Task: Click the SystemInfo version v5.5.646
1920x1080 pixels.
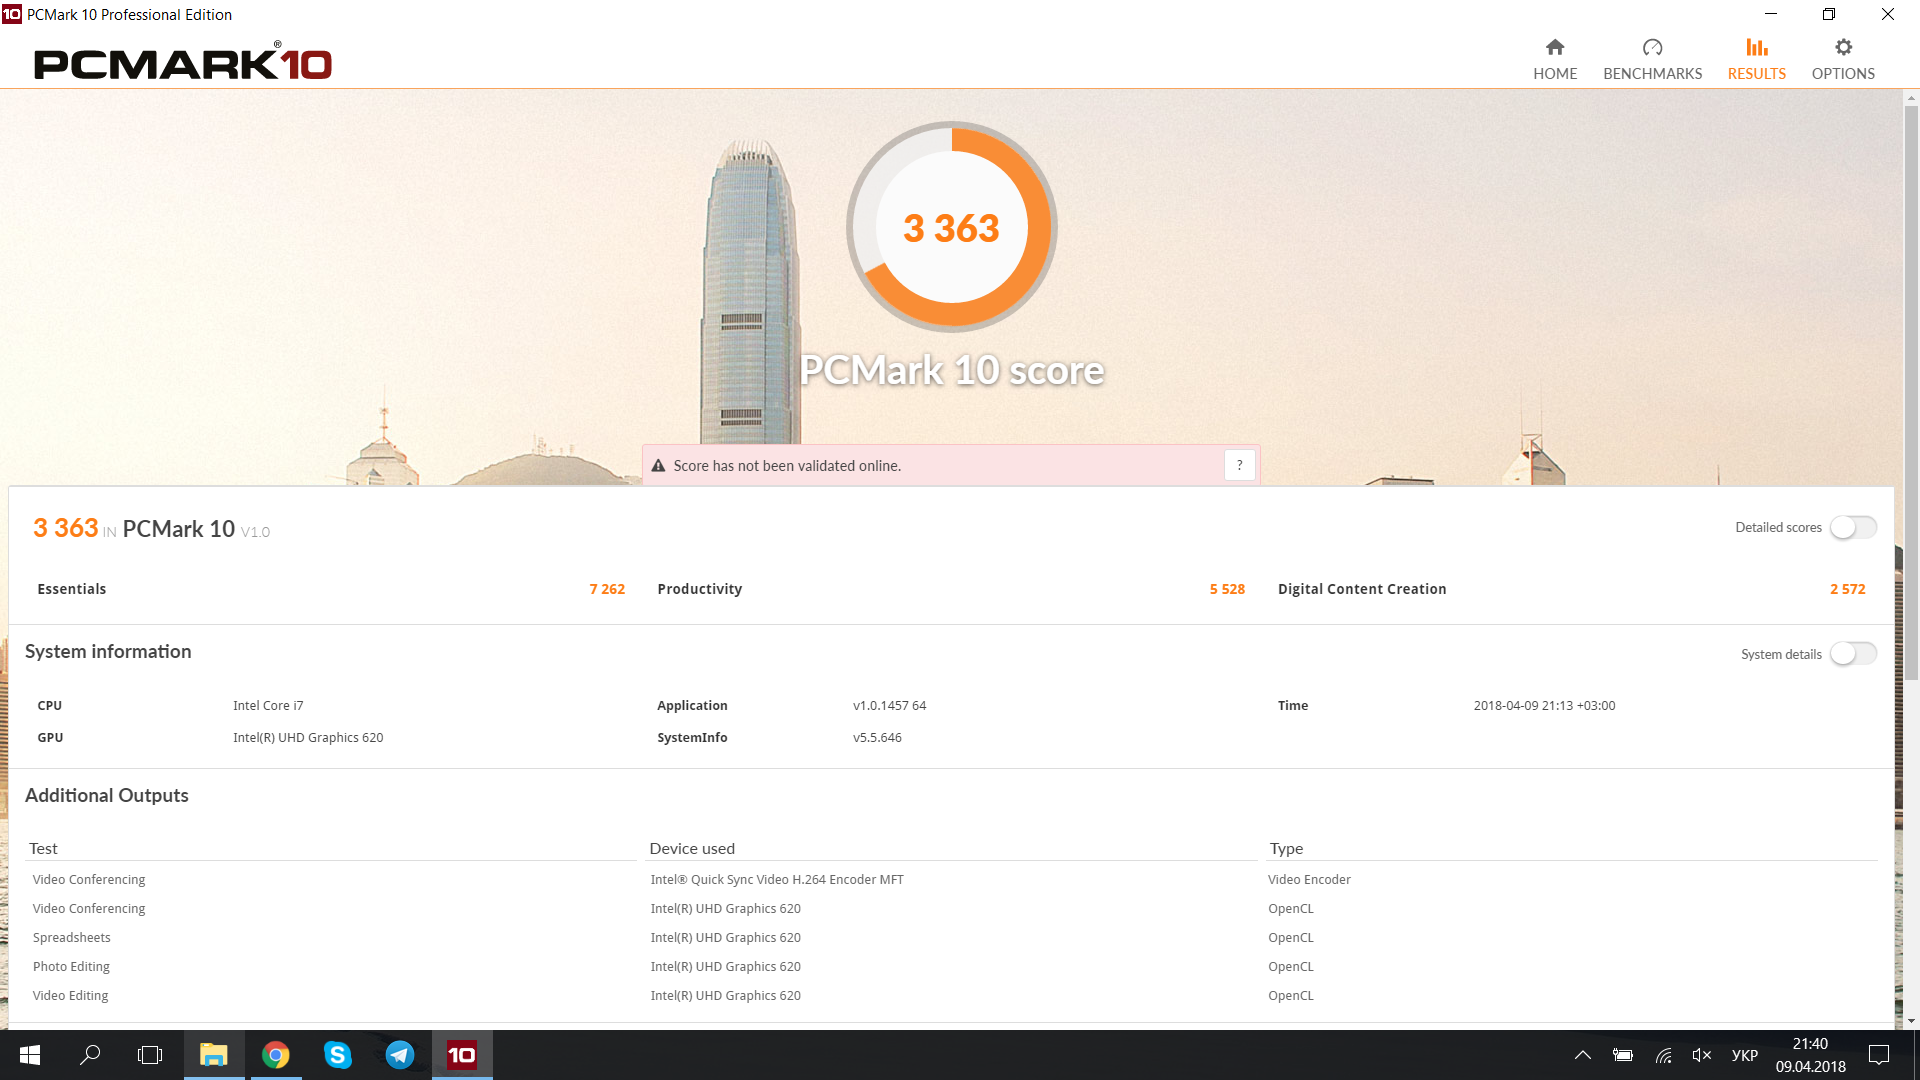Action: (877, 738)
